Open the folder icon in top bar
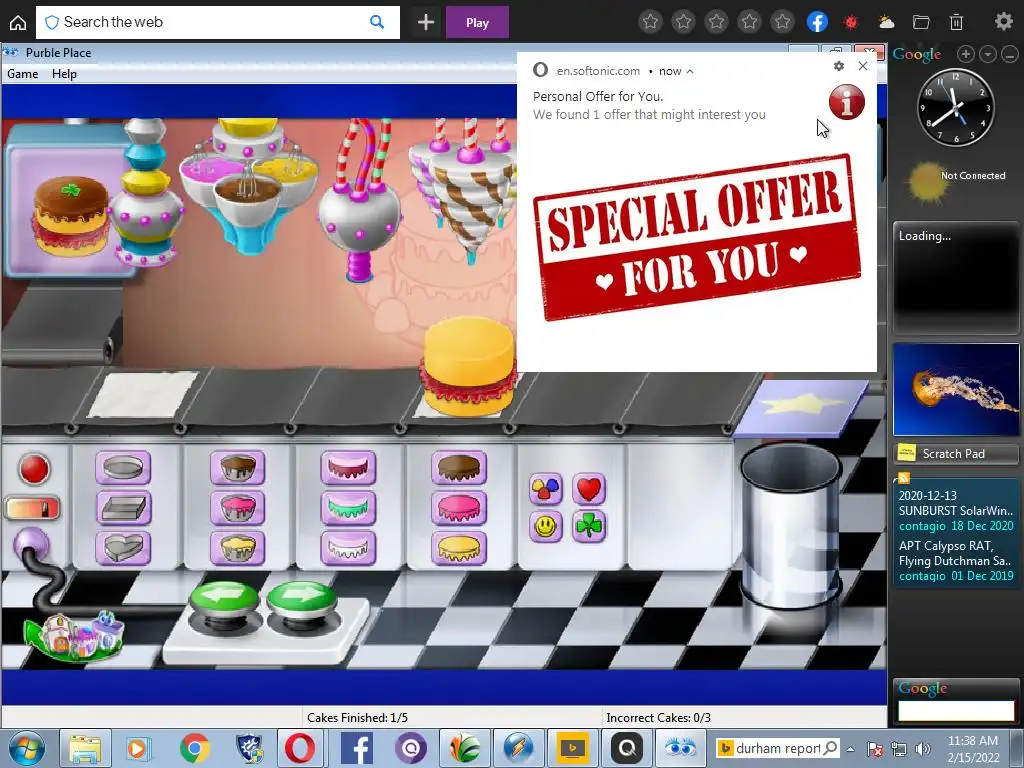This screenshot has width=1024, height=768. pyautogui.click(x=921, y=22)
